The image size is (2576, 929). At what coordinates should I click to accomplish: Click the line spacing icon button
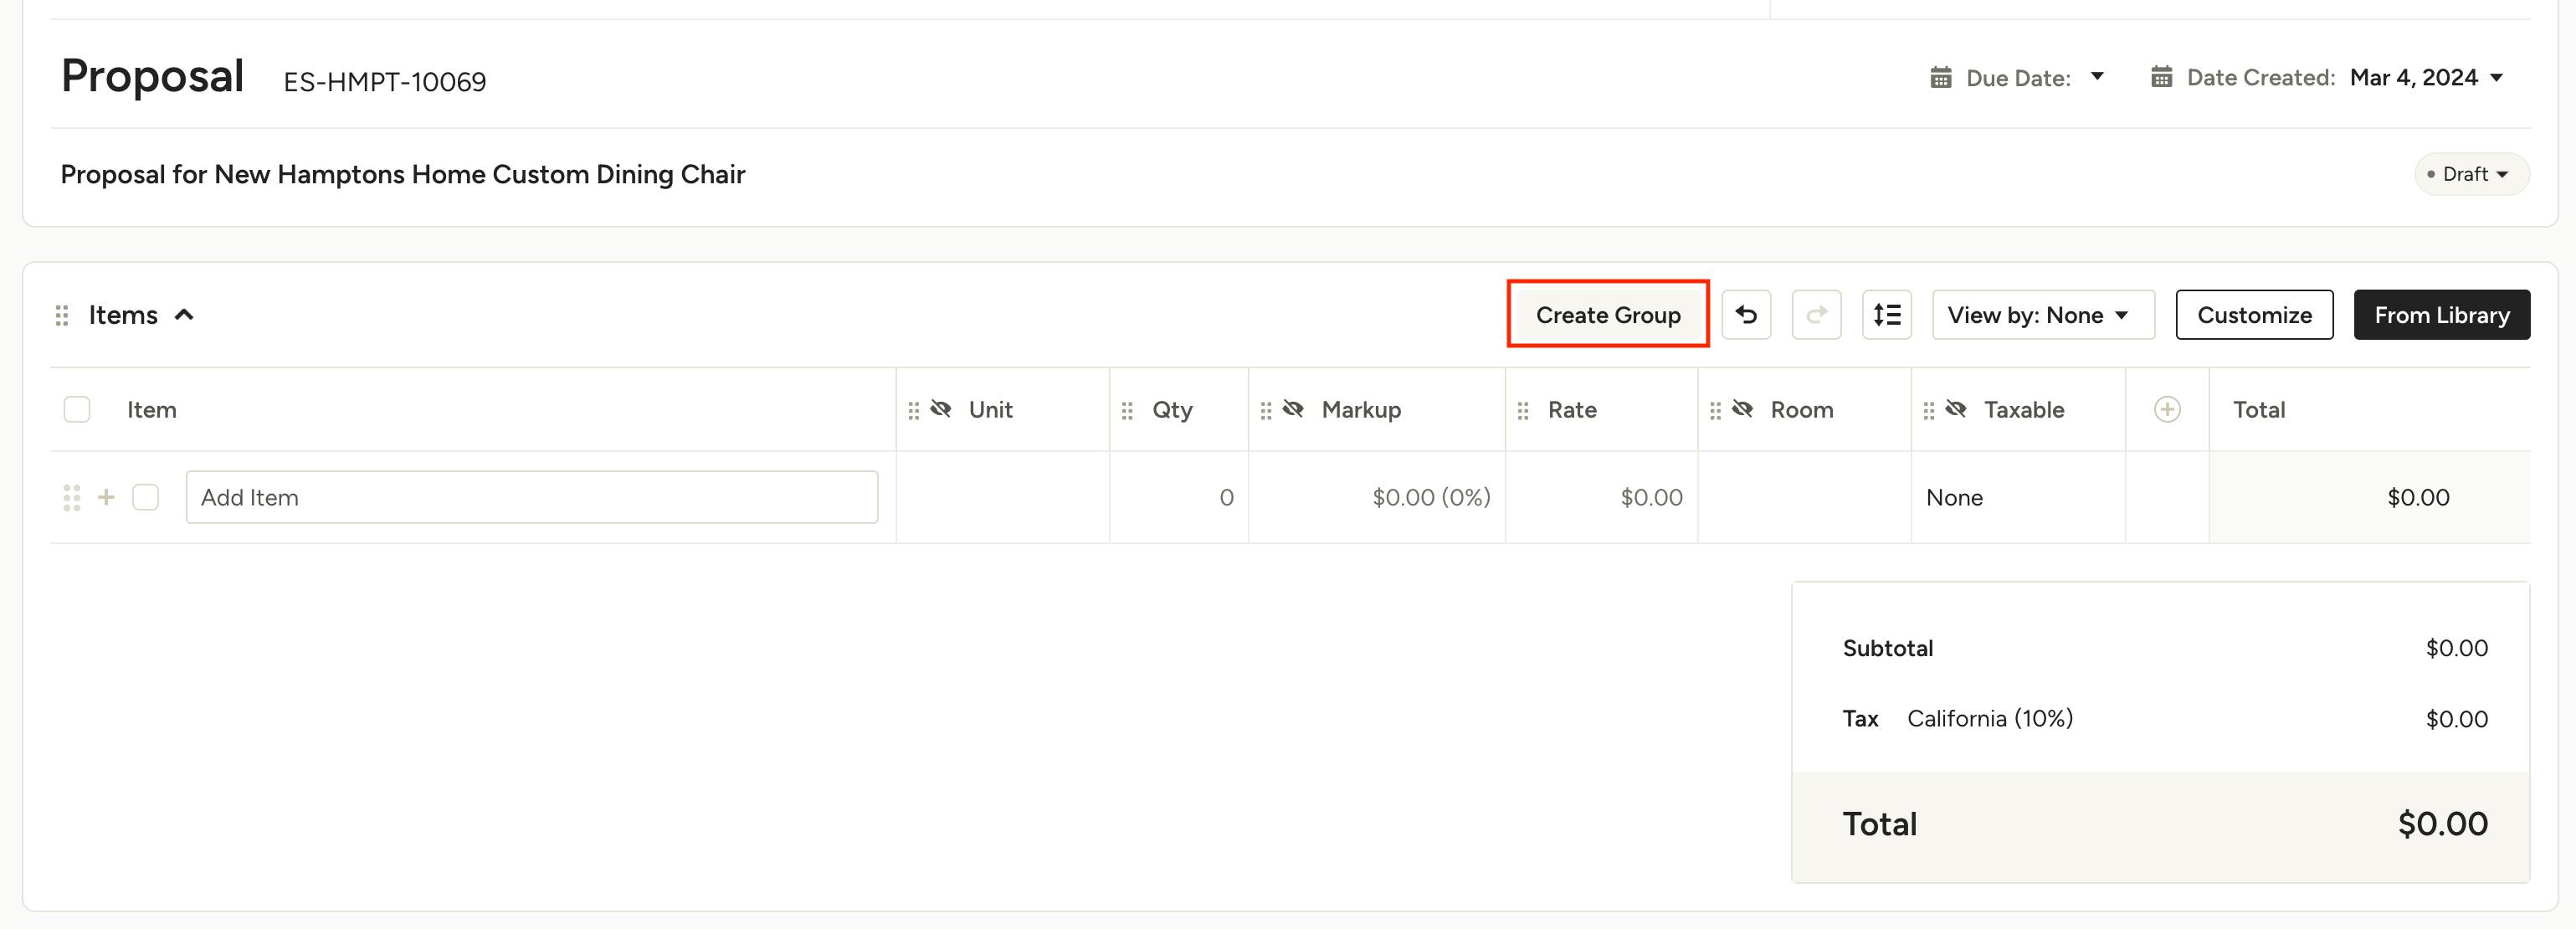[x=1886, y=315]
